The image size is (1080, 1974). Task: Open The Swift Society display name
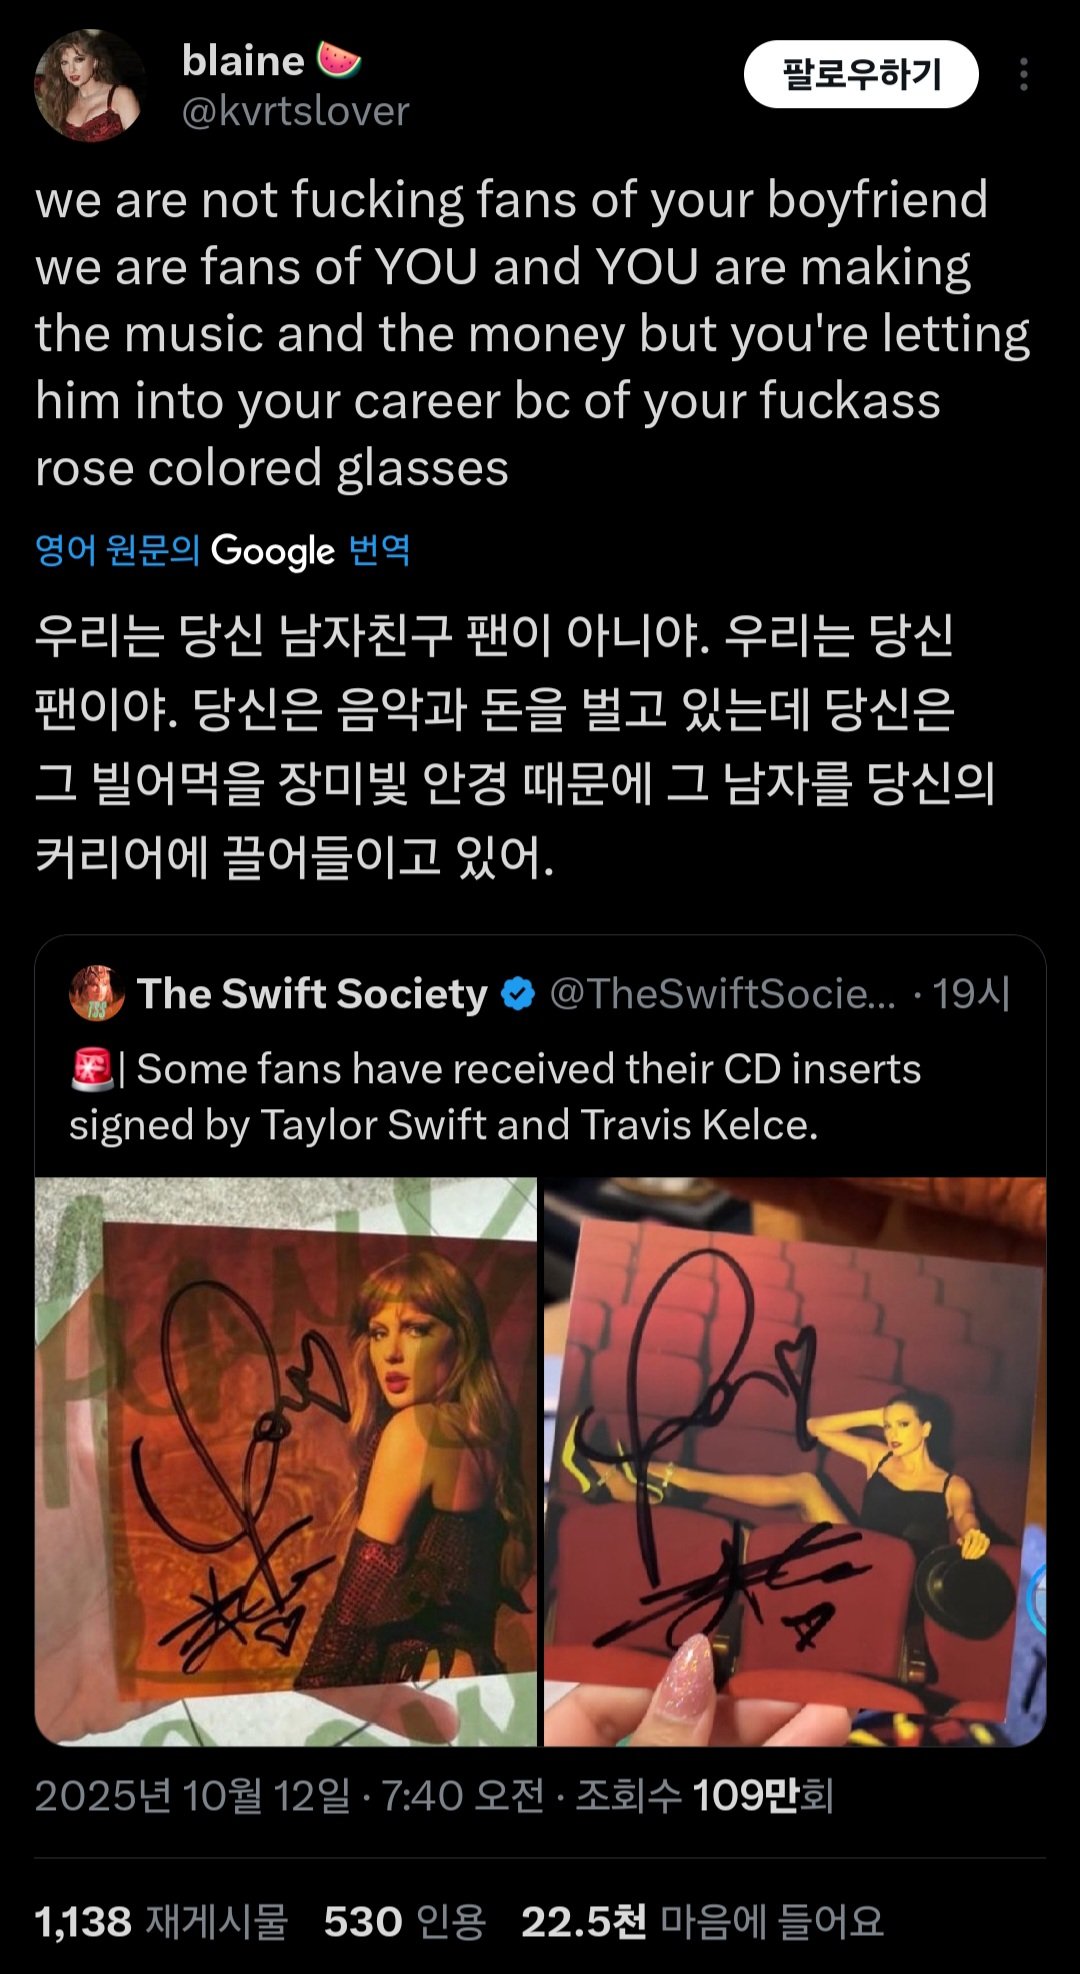point(312,994)
